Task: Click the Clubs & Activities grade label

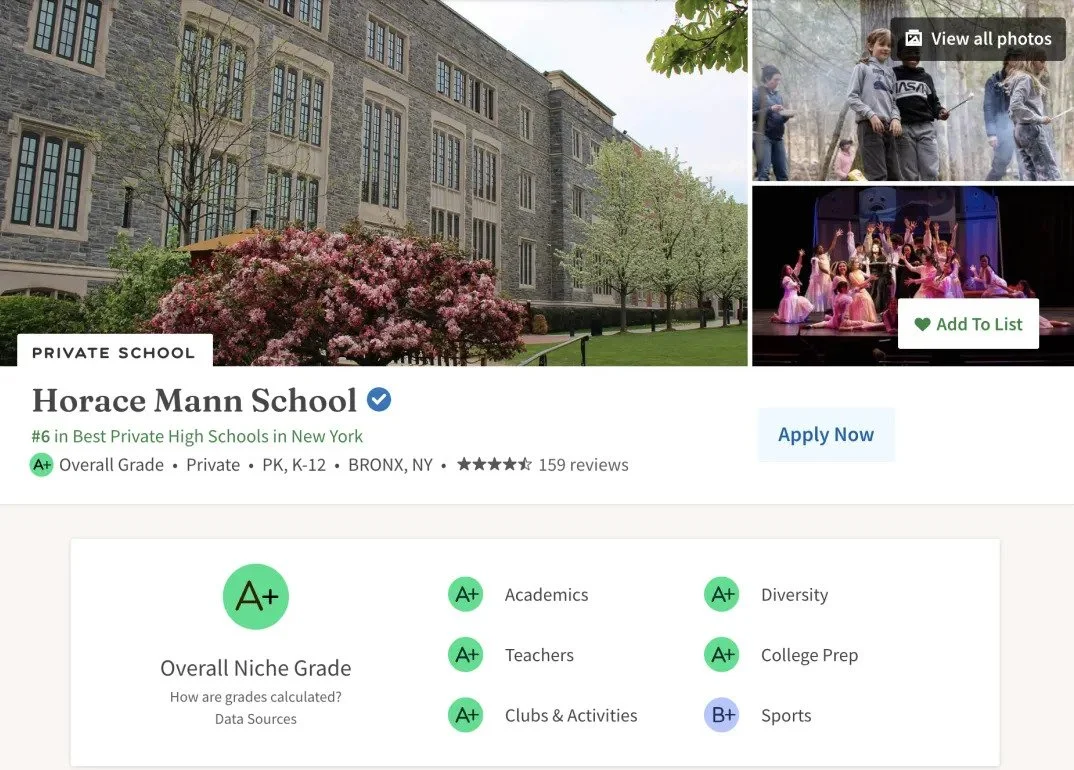Action: coord(571,715)
